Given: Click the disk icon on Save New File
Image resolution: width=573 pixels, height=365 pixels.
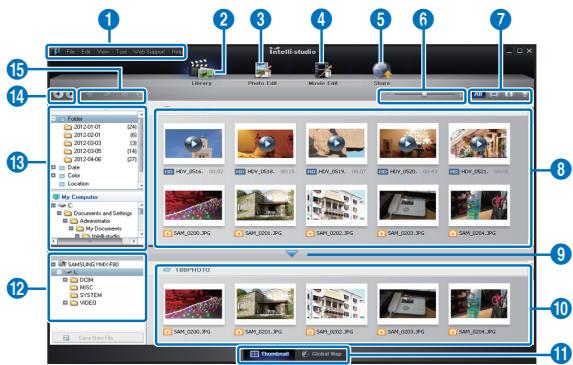Looking at the screenshot, I should 66,338.
